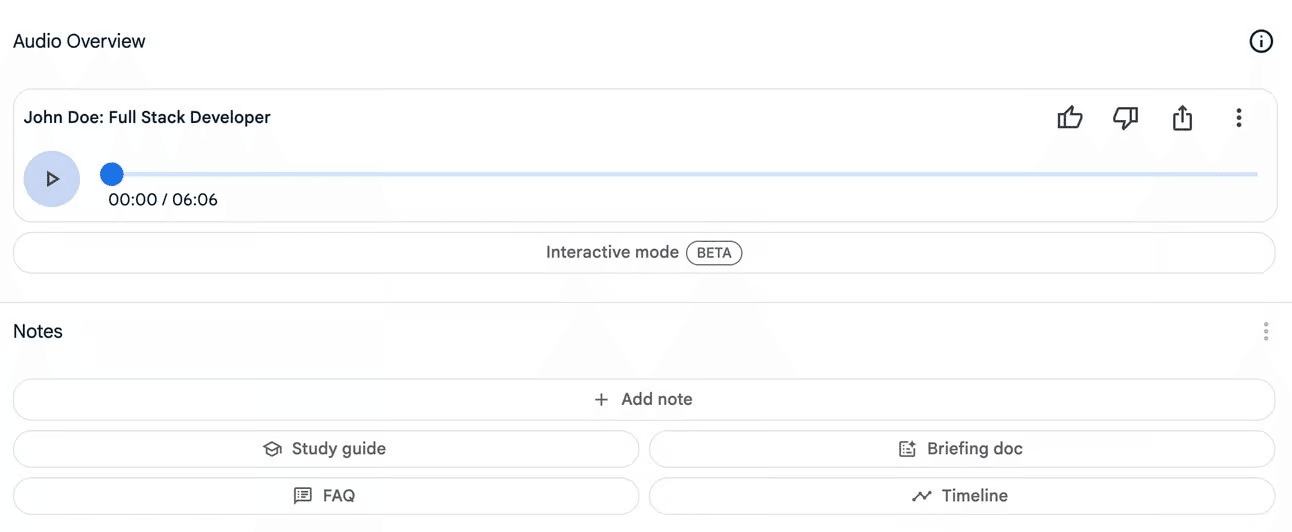Give thumbs up to audio overview

tap(1070, 118)
